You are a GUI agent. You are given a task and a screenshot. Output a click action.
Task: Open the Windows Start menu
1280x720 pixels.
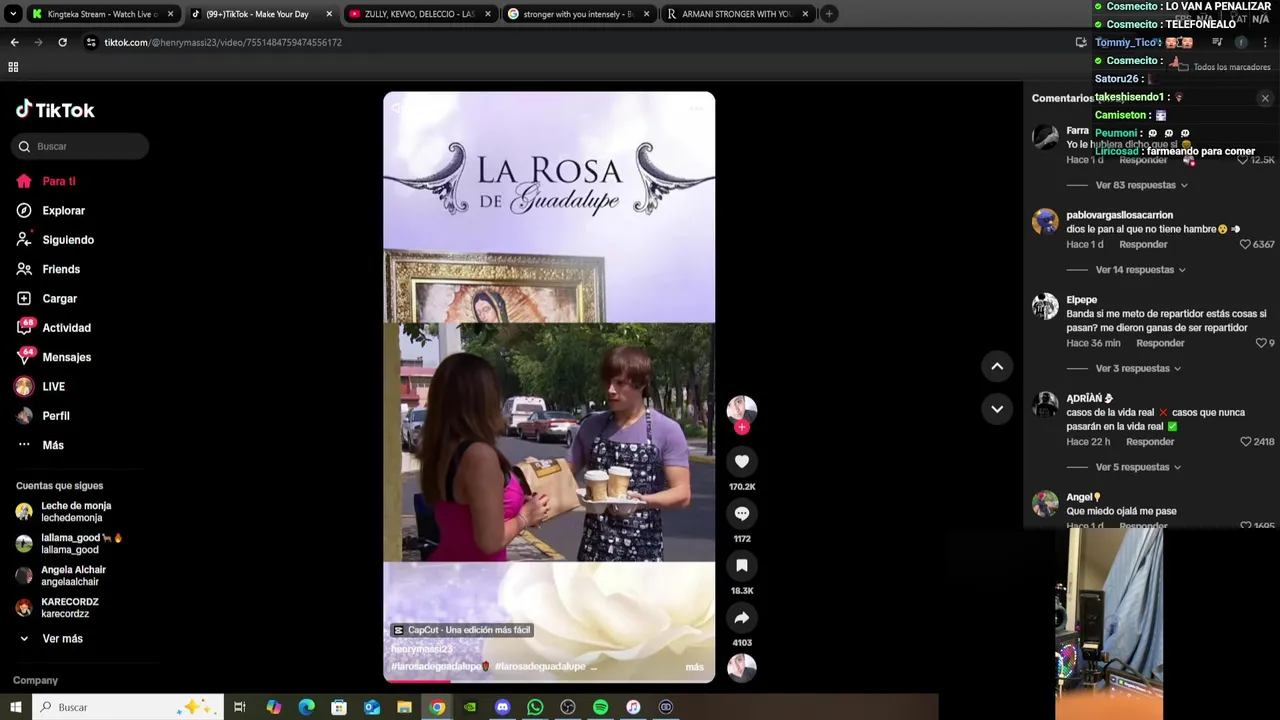coord(15,707)
